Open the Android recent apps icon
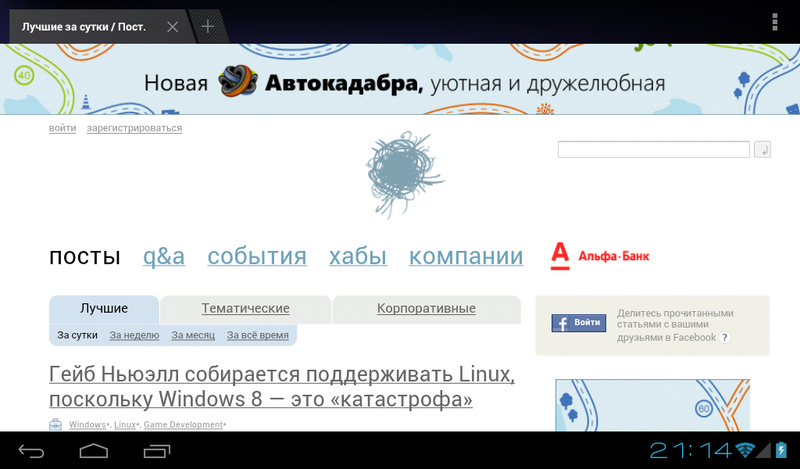 157,451
